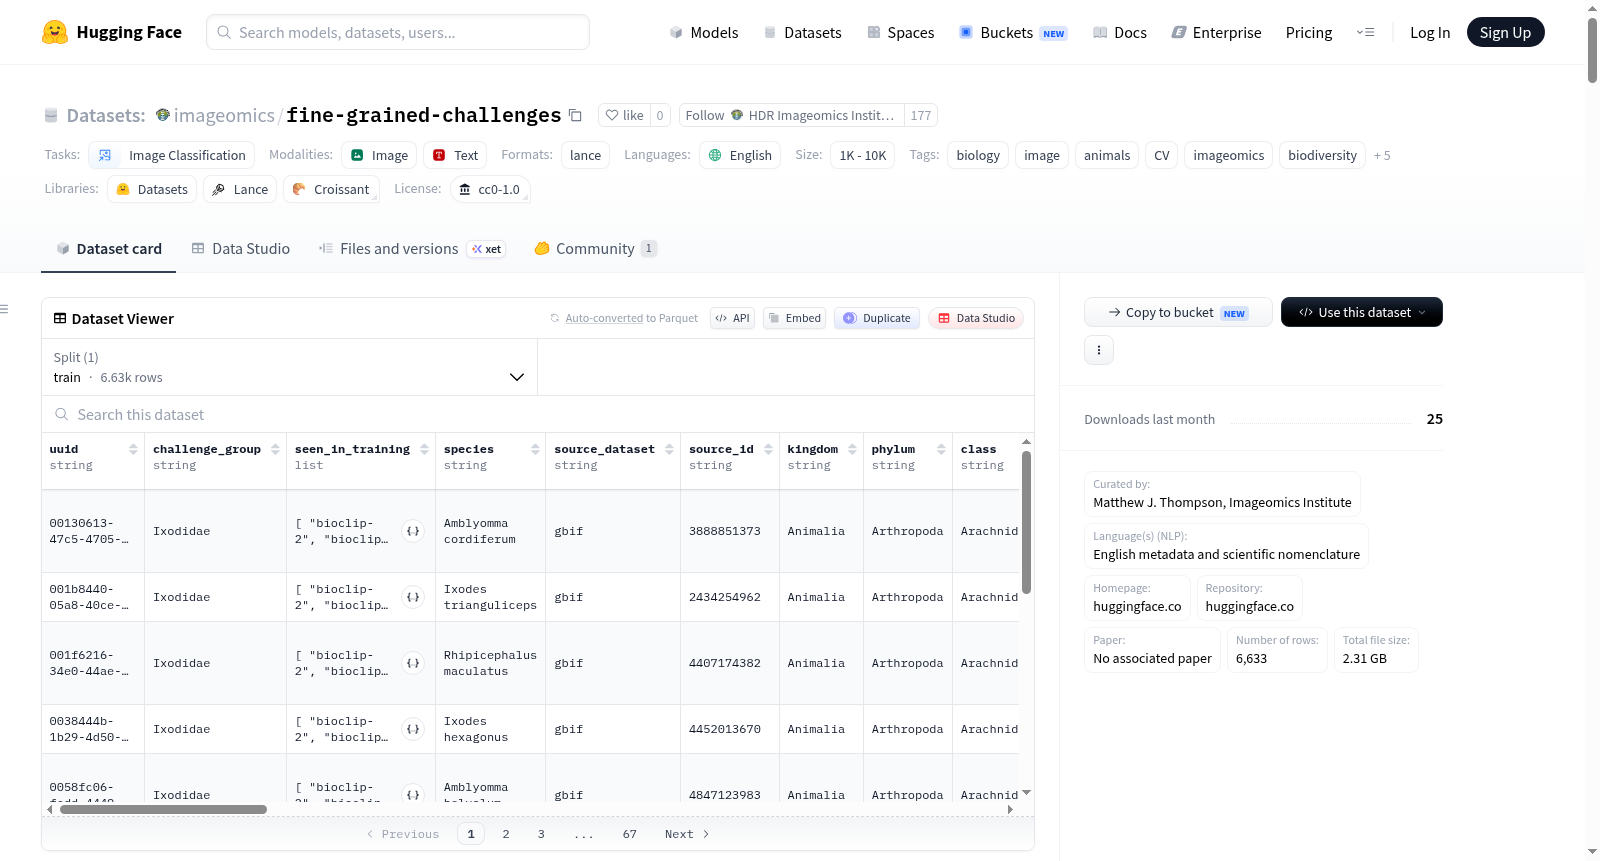
Task: Open the imageomics organization link
Action: pos(224,115)
